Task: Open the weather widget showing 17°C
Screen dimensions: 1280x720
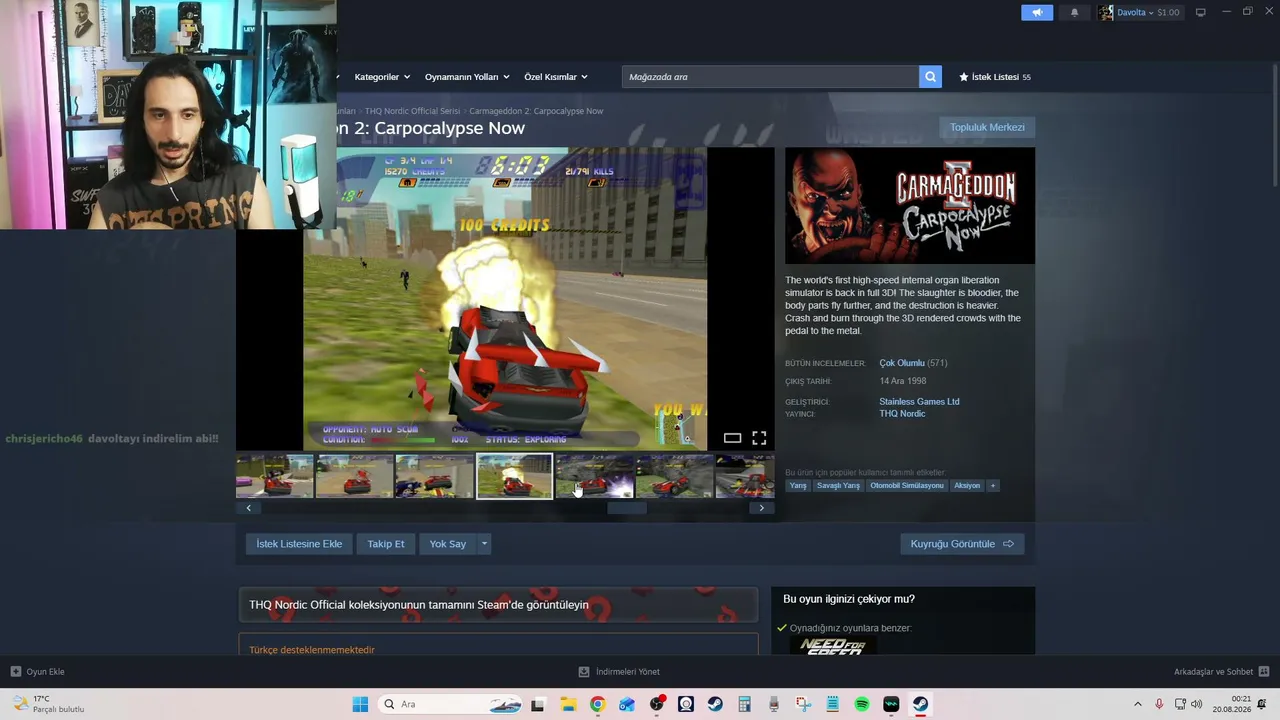Action: (x=48, y=704)
